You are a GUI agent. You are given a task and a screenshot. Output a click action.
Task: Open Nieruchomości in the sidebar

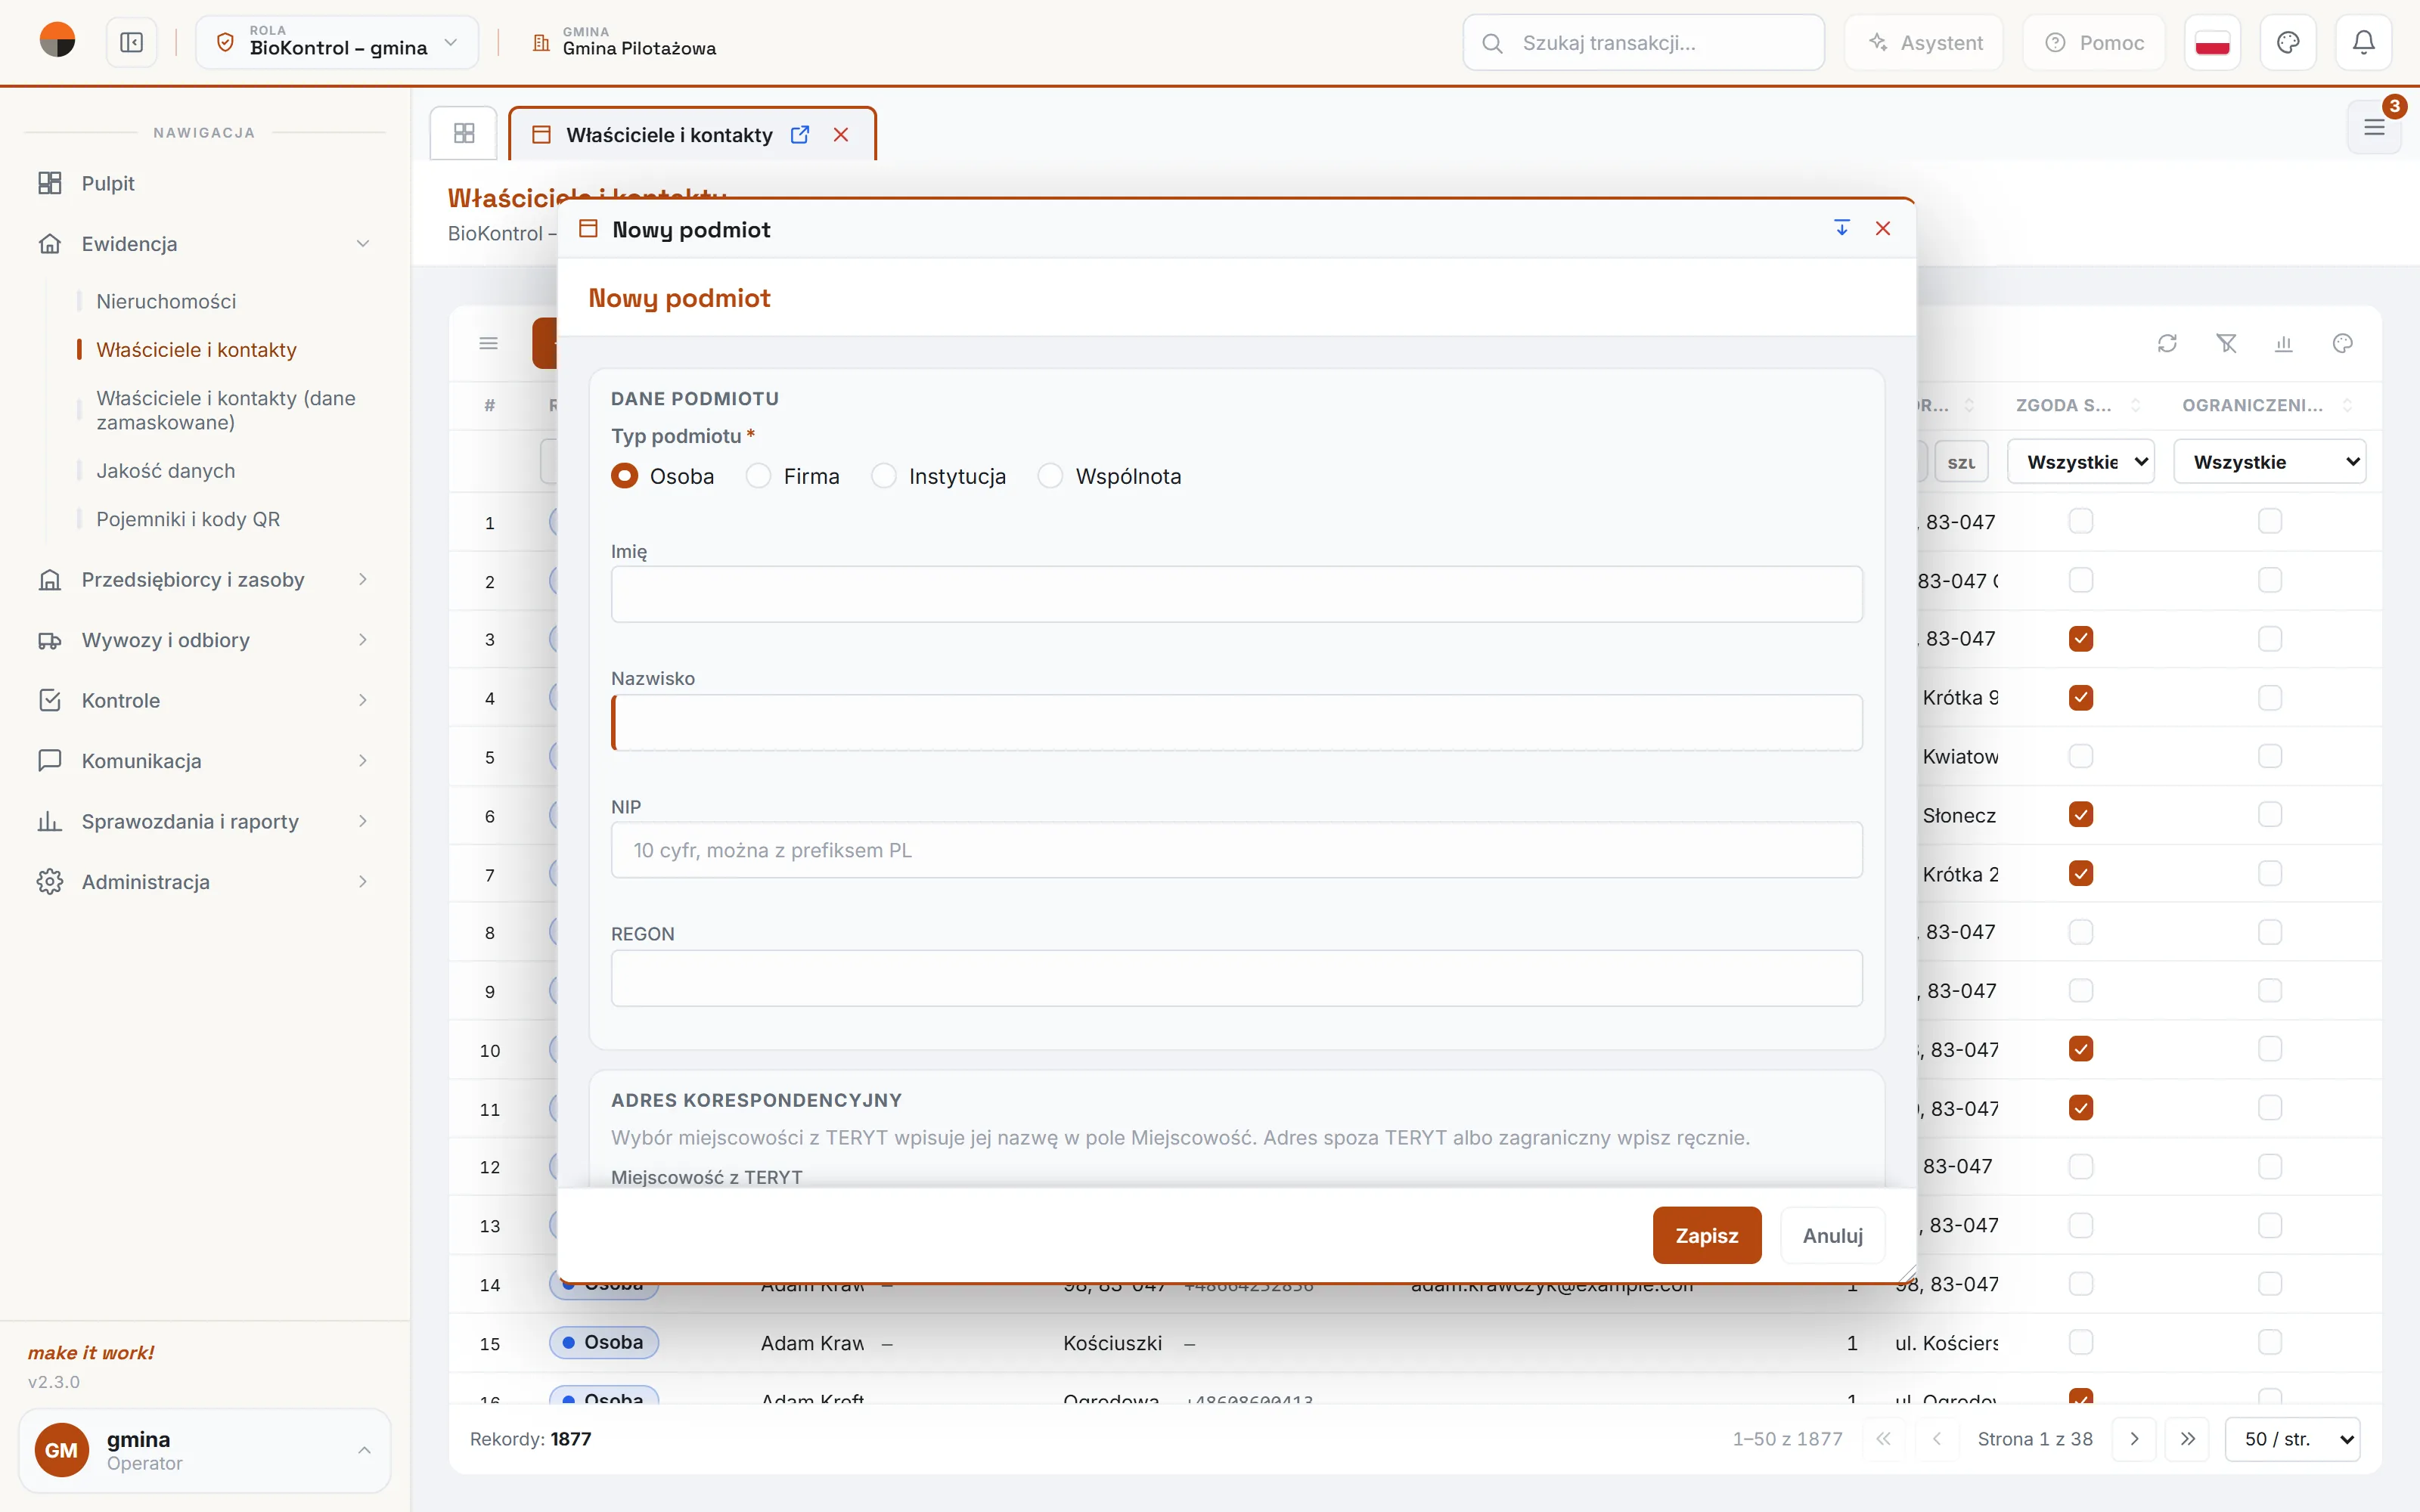[166, 301]
